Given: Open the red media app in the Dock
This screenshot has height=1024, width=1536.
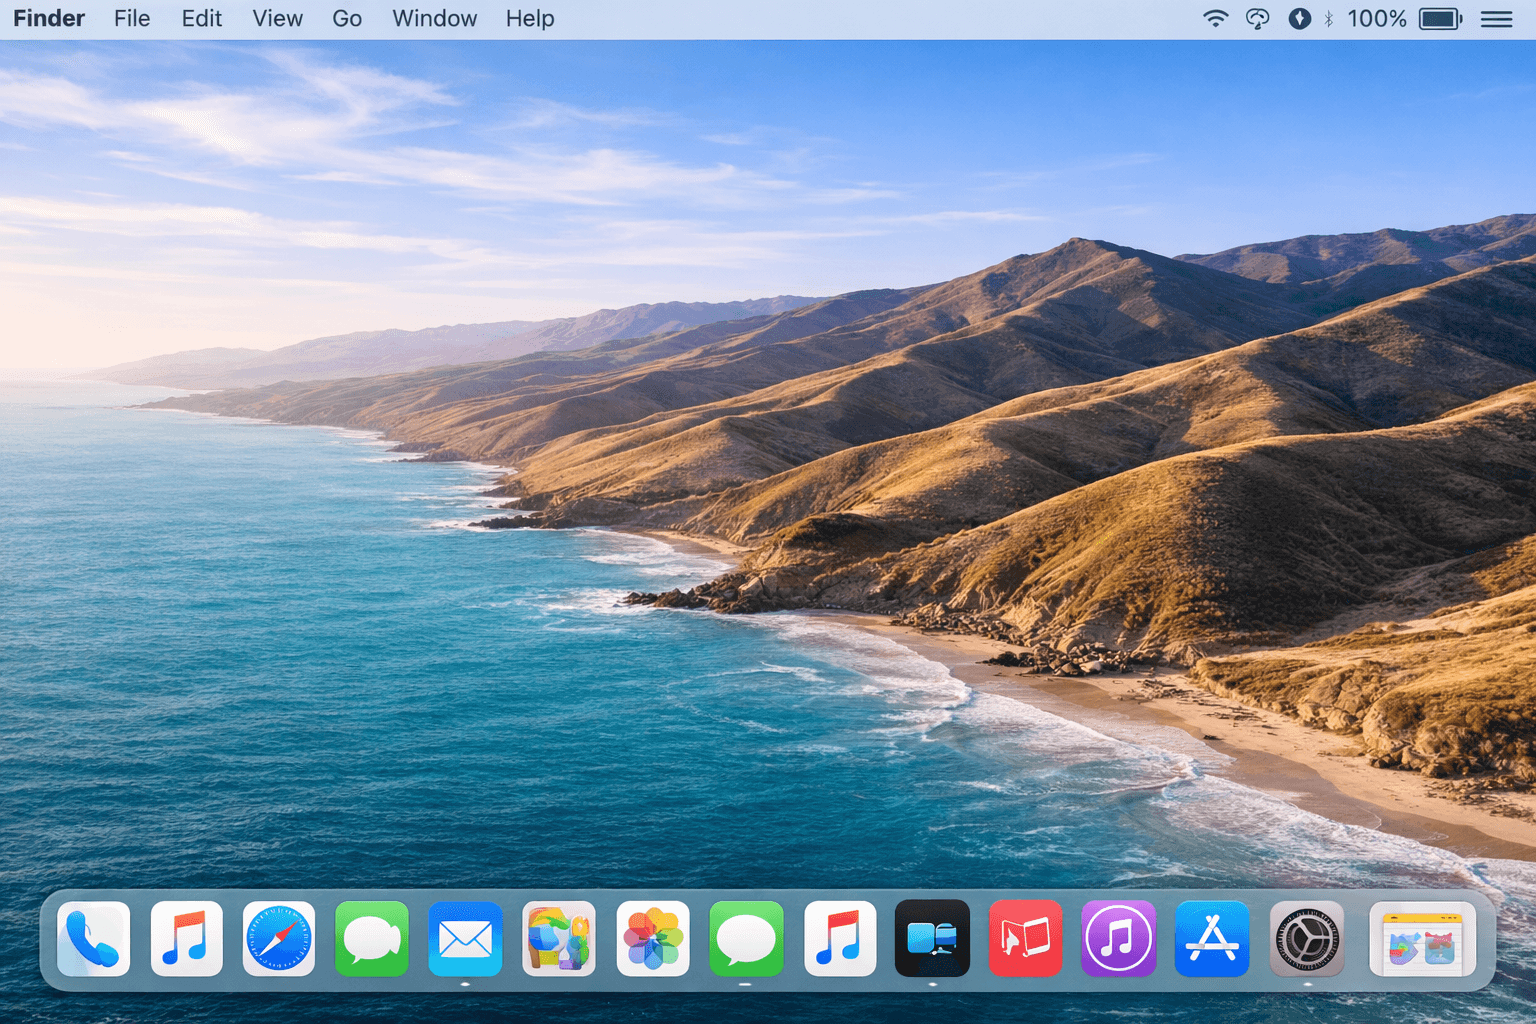Looking at the screenshot, I should (x=1024, y=939).
